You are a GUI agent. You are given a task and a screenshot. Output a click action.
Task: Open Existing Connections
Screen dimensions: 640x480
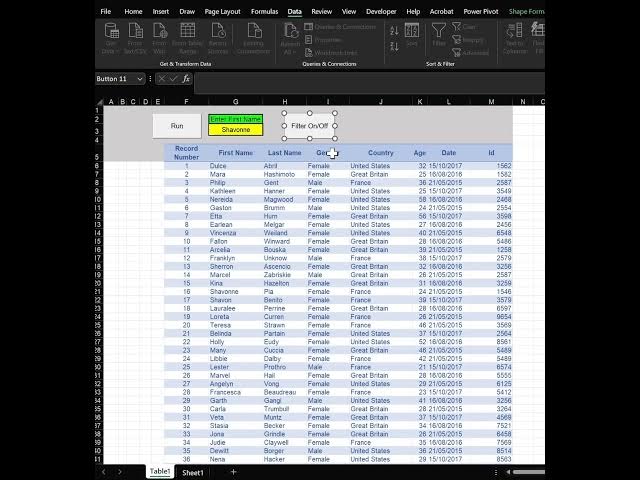pyautogui.click(x=253, y=38)
